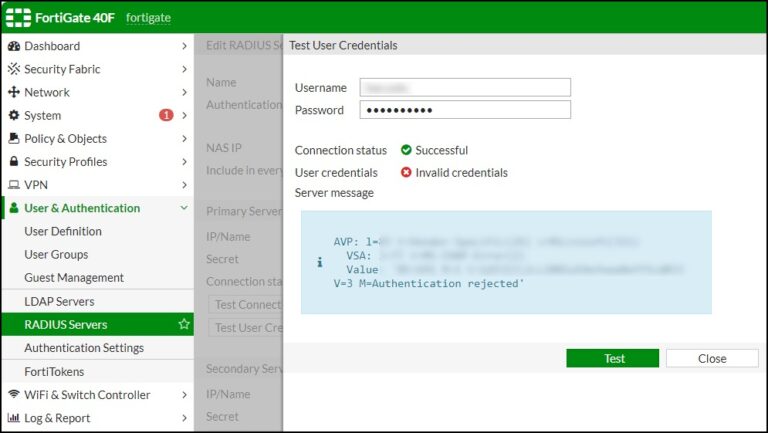Viewport: 768px width, 433px height.
Task: Open Authentication Settings page
Action: 97,347
